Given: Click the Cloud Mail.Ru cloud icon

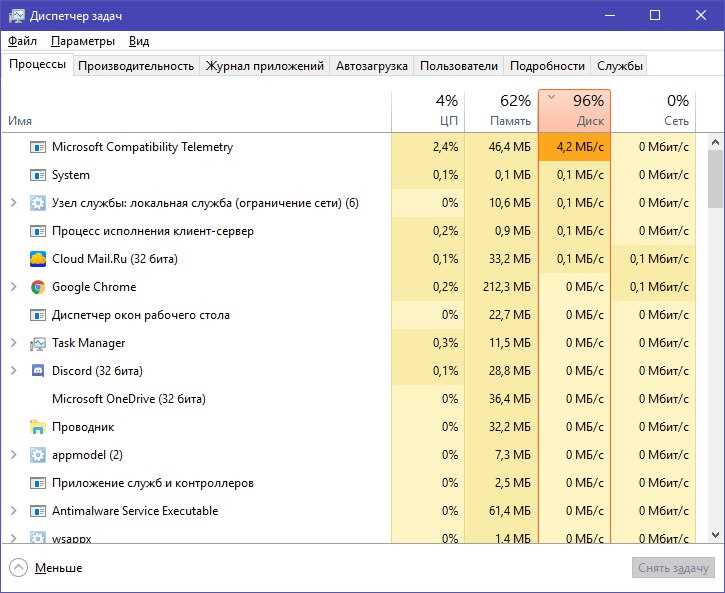Looking at the screenshot, I should [x=37, y=259].
